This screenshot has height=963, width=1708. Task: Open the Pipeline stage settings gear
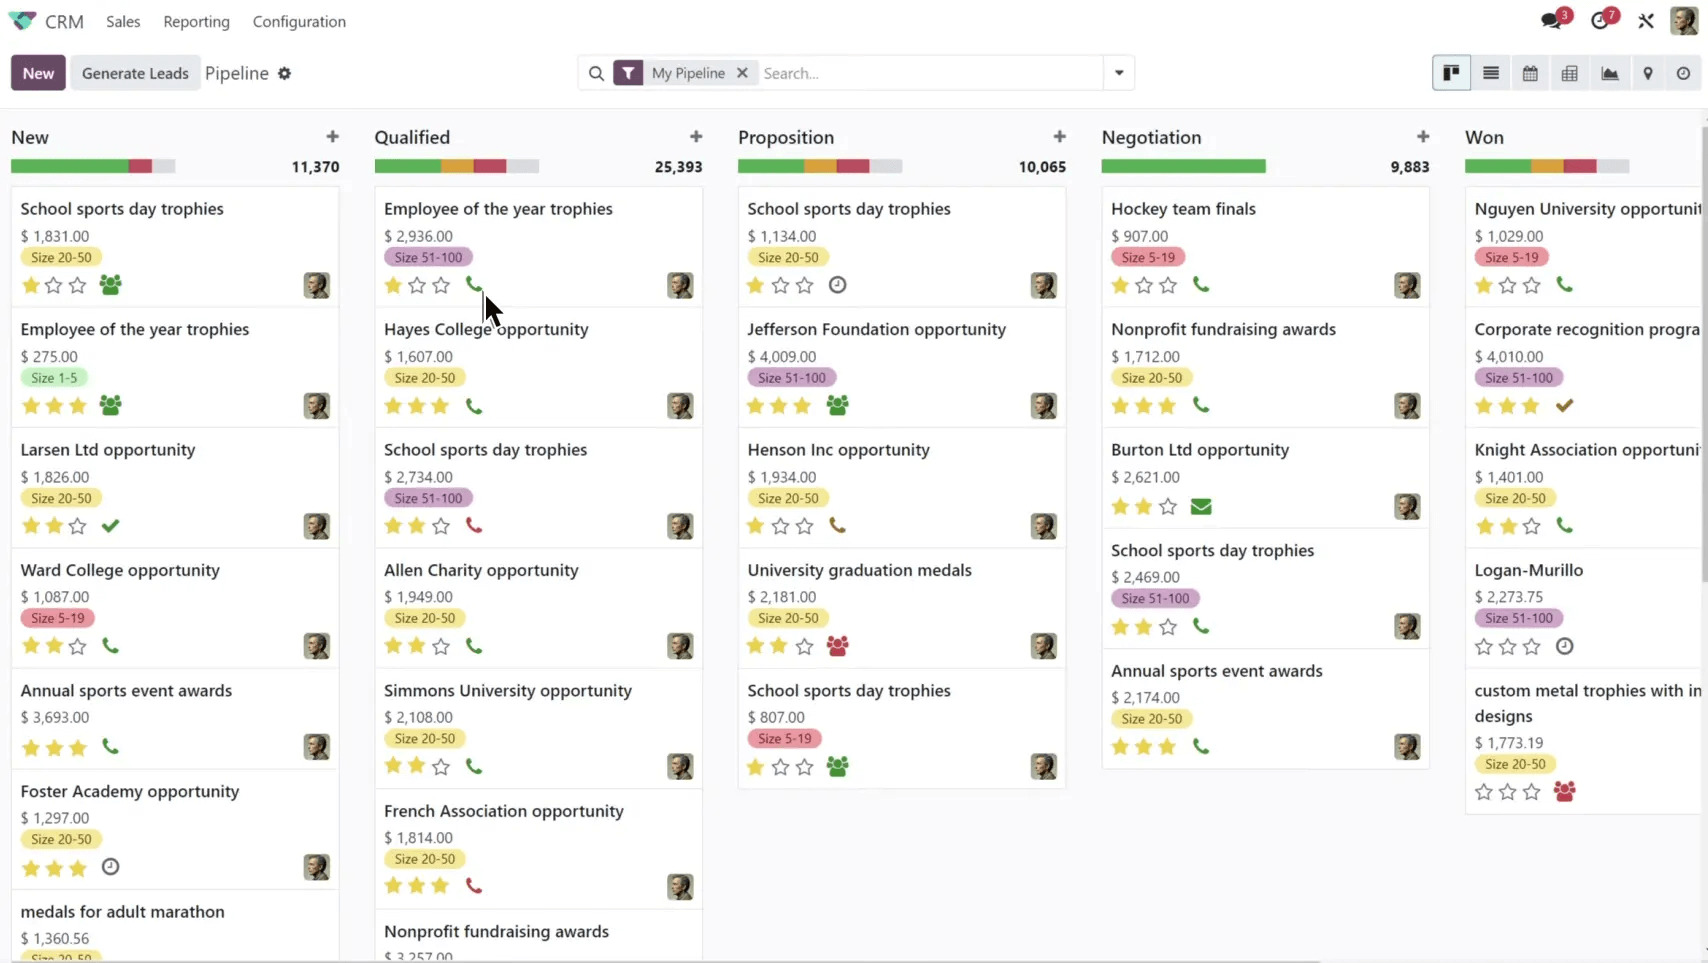pyautogui.click(x=284, y=73)
